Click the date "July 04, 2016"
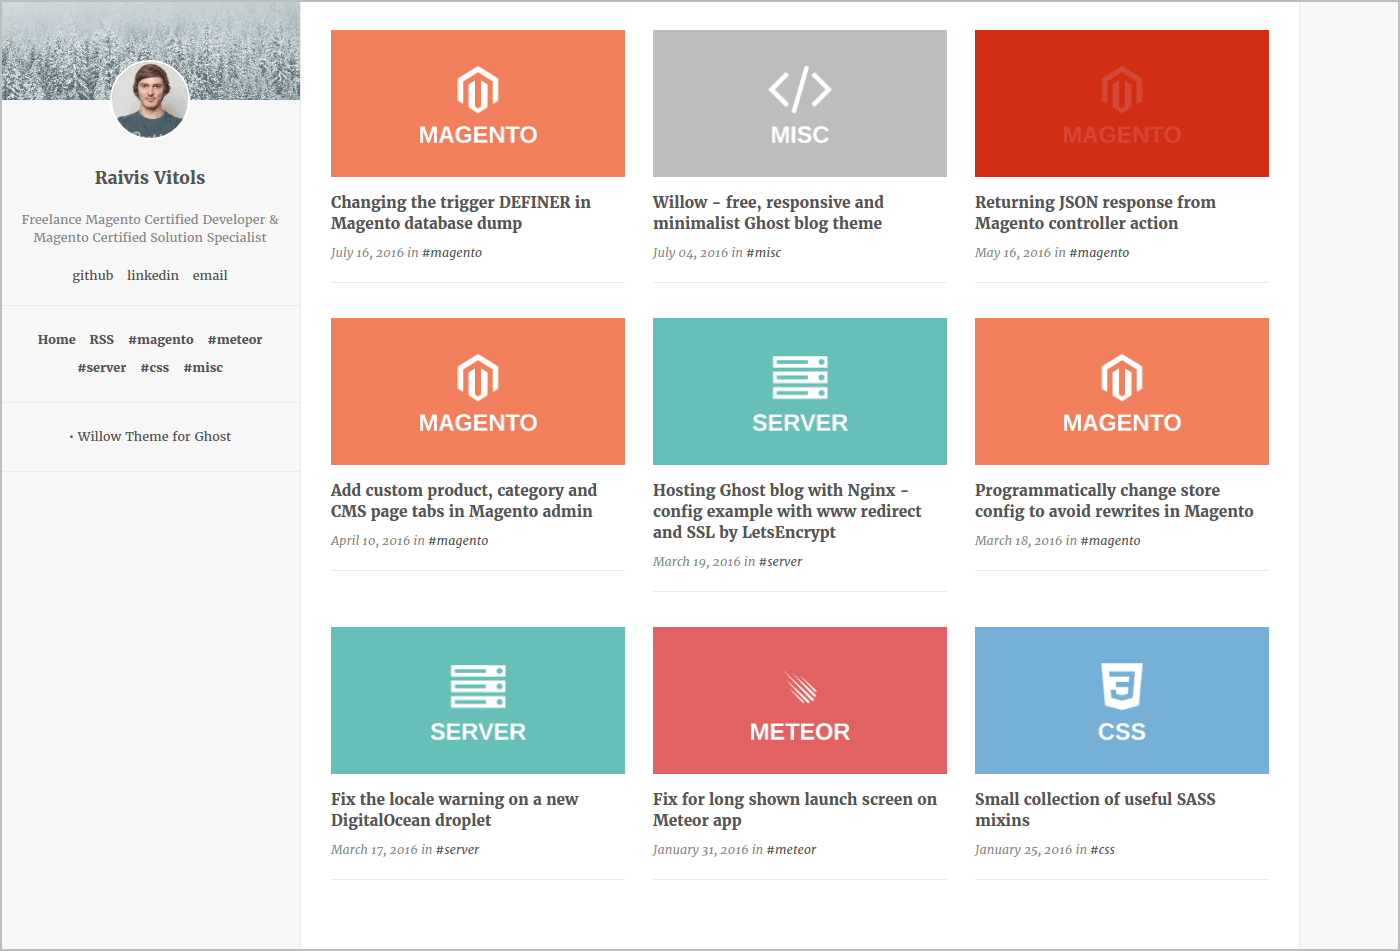This screenshot has height=951, width=1400. pyautogui.click(x=691, y=253)
